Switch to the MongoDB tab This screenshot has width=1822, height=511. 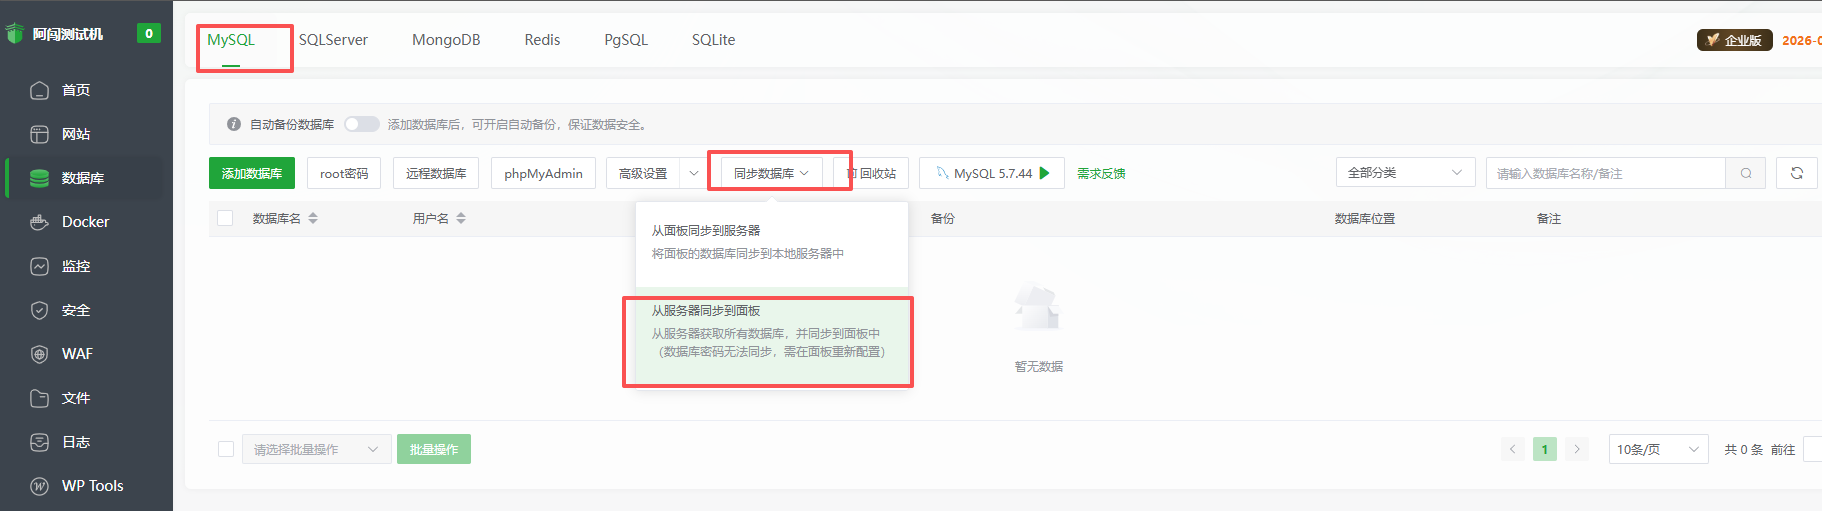coord(446,40)
